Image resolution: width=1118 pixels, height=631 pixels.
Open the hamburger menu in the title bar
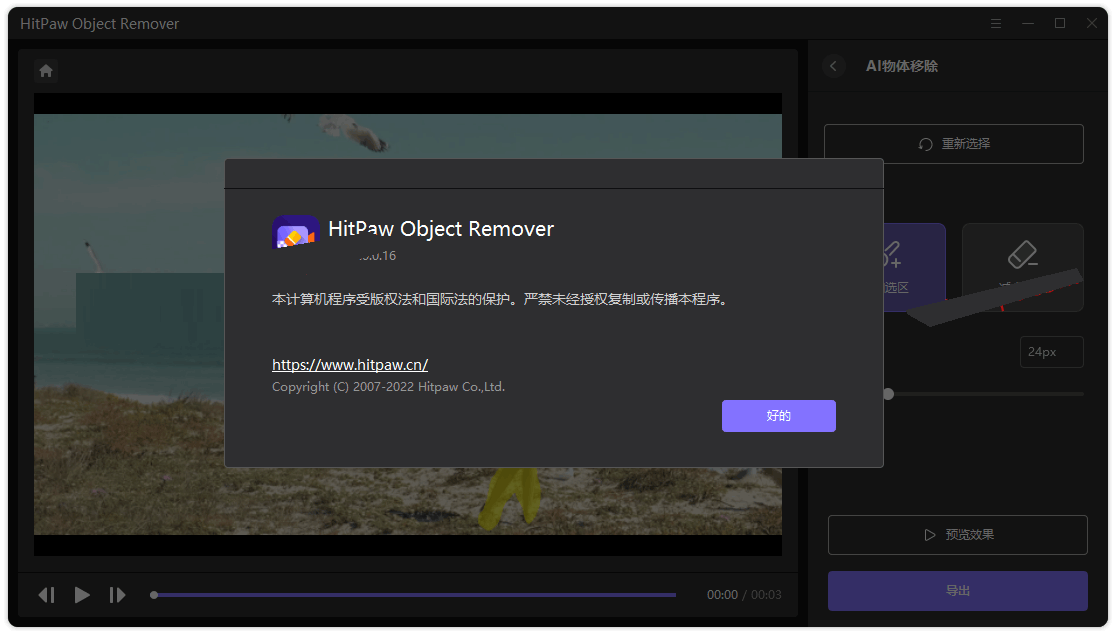click(995, 23)
